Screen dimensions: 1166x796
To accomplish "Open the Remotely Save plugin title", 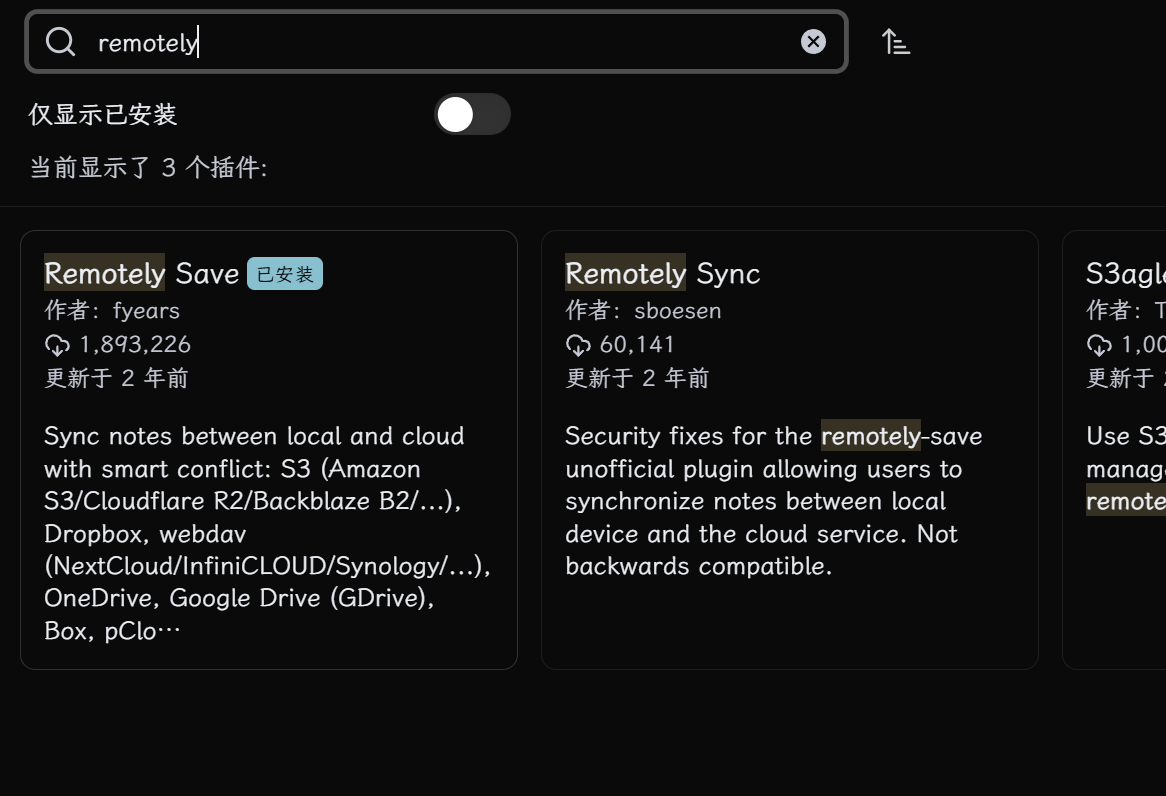I will point(141,274).
